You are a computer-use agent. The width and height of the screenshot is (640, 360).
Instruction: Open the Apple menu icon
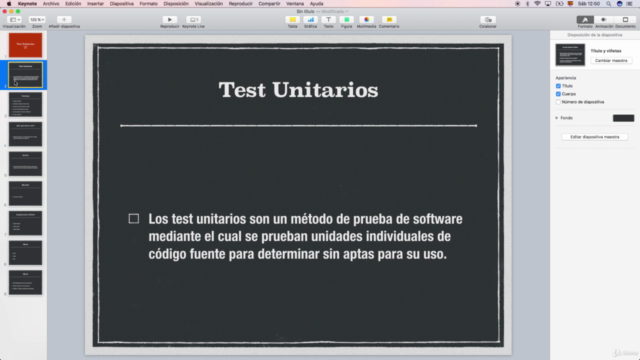pos(9,4)
